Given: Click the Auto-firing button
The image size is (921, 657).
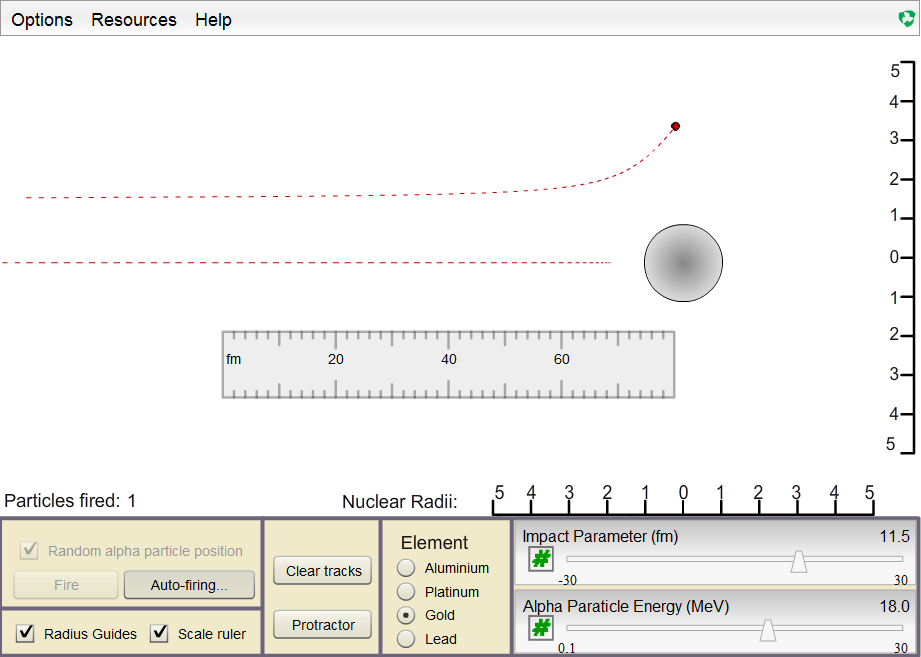Looking at the screenshot, I should (x=189, y=585).
